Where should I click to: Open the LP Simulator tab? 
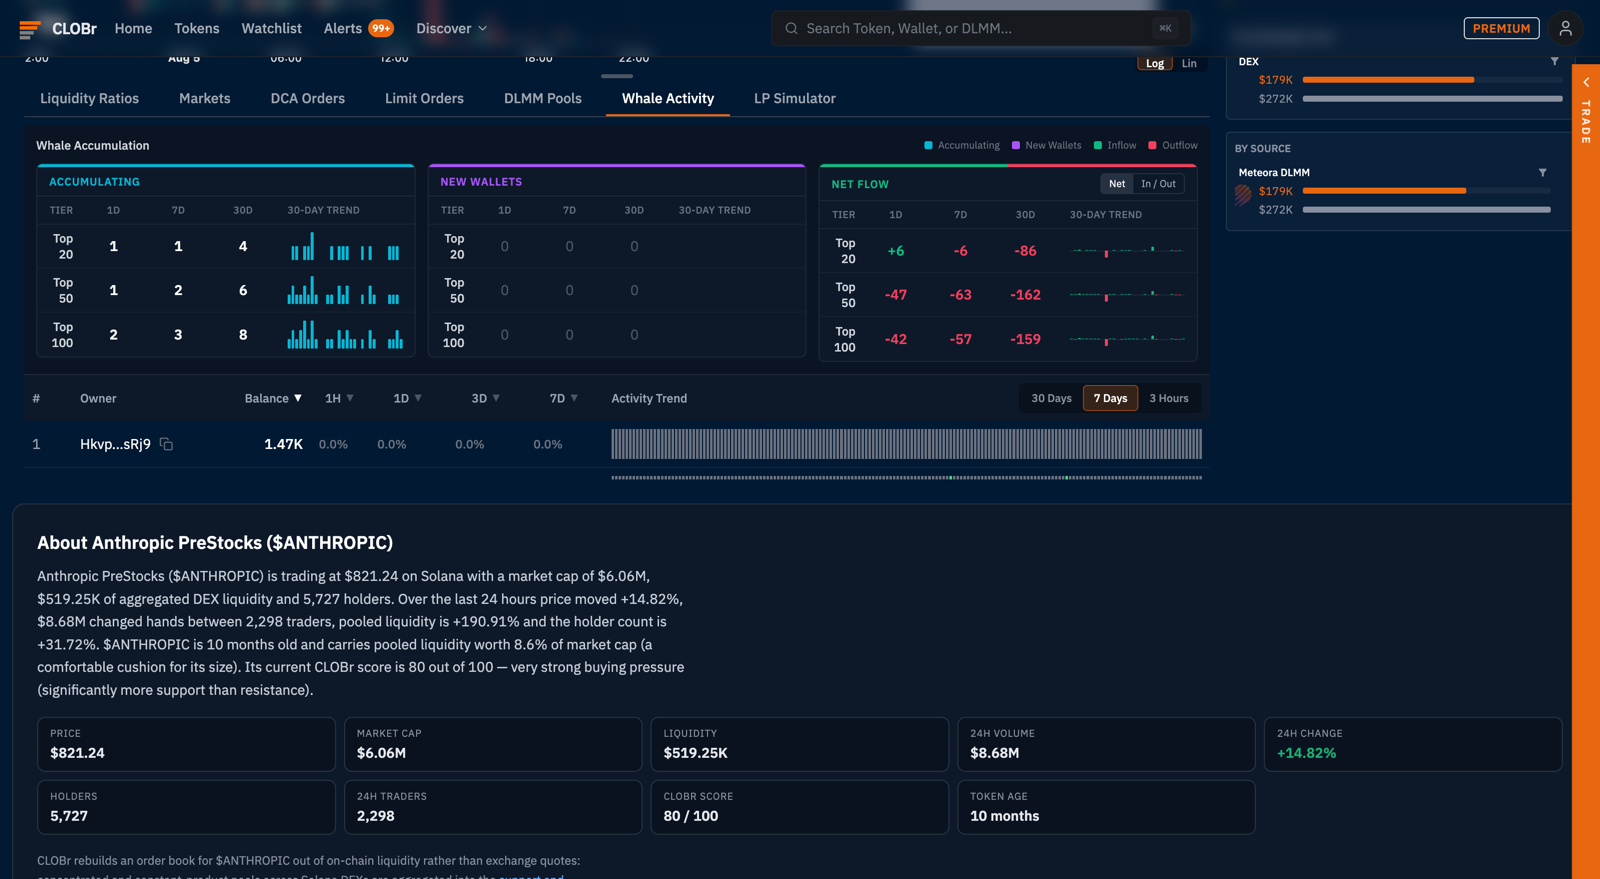pos(795,98)
